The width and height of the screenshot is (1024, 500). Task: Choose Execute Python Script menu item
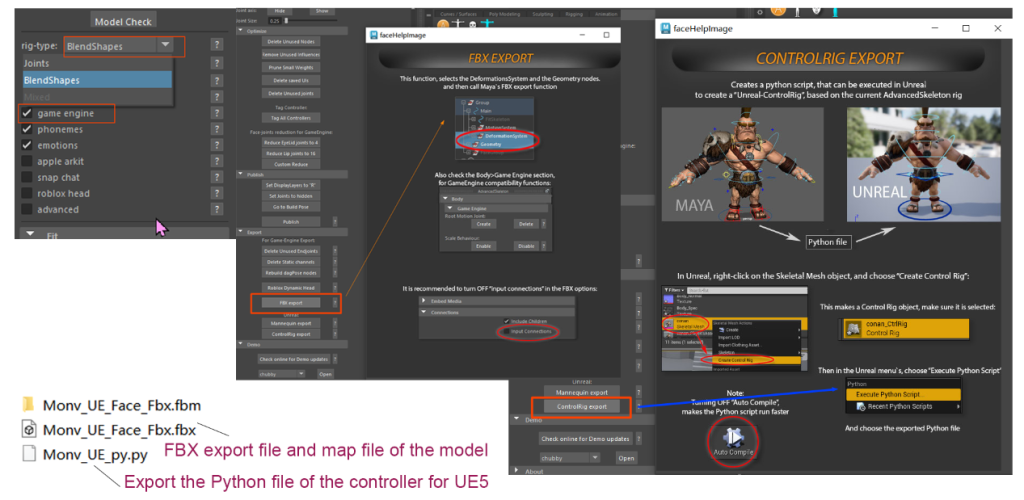[903, 394]
